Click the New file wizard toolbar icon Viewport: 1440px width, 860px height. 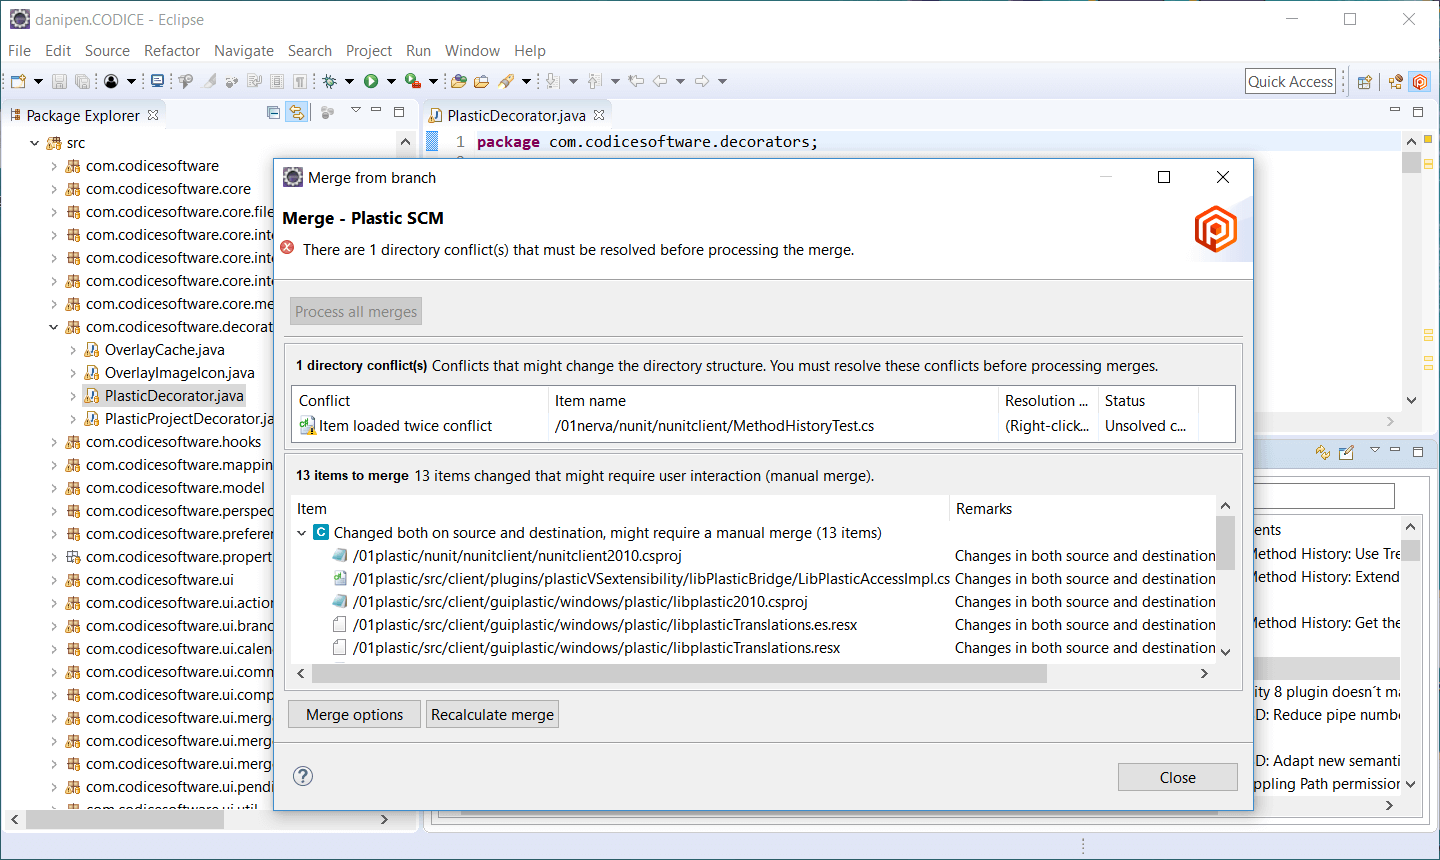coord(18,81)
